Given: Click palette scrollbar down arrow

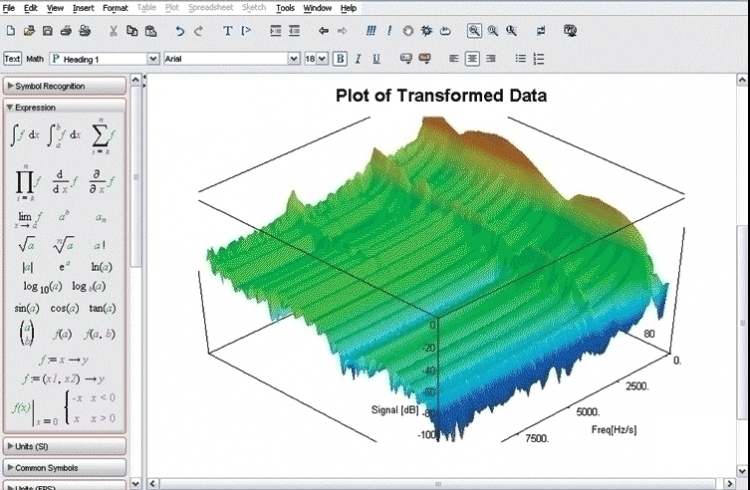Looking at the screenshot, I should pyautogui.click(x=136, y=483).
